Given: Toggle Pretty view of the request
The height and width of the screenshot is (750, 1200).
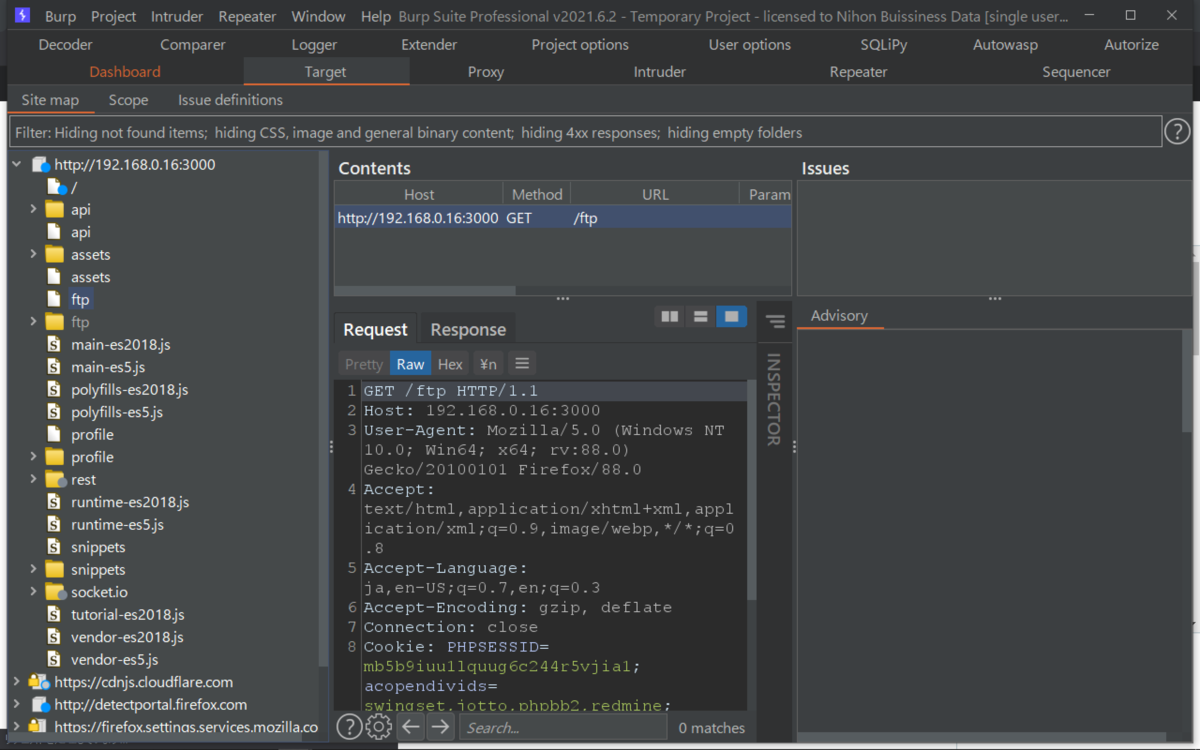Looking at the screenshot, I should (x=364, y=364).
